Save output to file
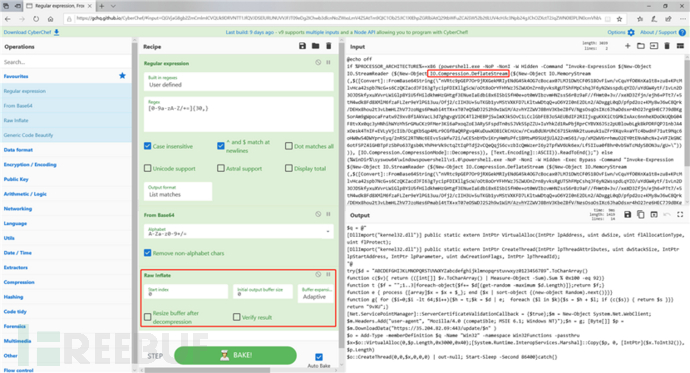The width and height of the screenshot is (690, 373). point(628,215)
